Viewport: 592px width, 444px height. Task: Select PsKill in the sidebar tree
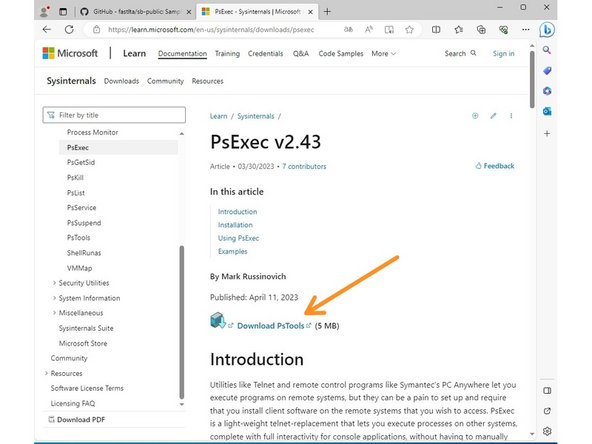[75, 177]
